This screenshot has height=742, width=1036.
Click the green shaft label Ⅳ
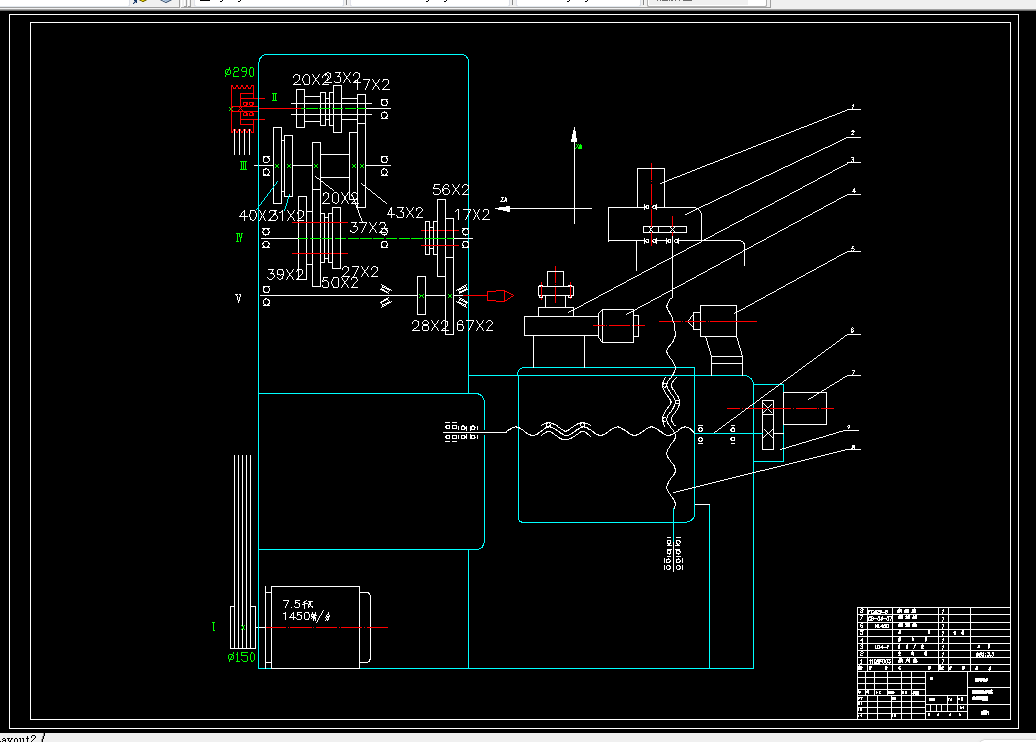239,237
